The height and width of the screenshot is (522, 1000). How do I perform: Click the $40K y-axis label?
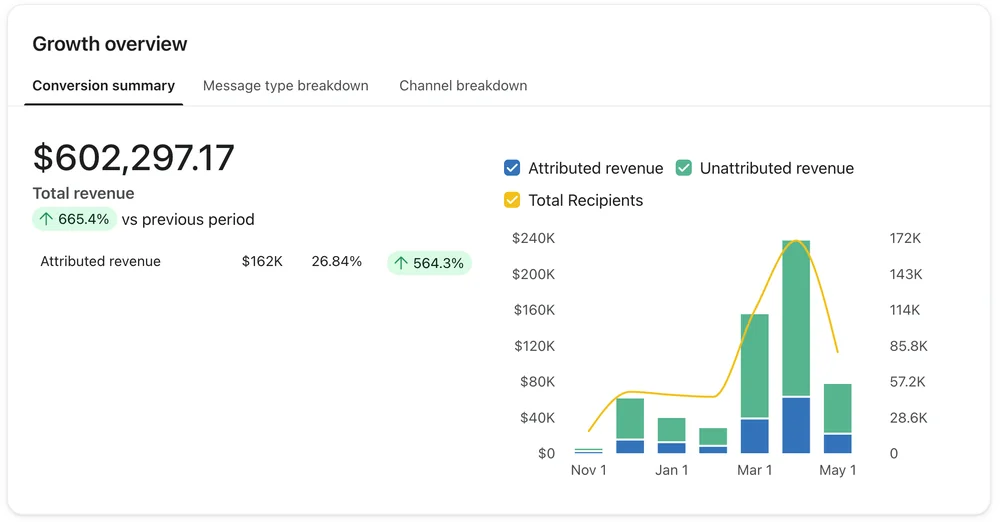[538, 417]
